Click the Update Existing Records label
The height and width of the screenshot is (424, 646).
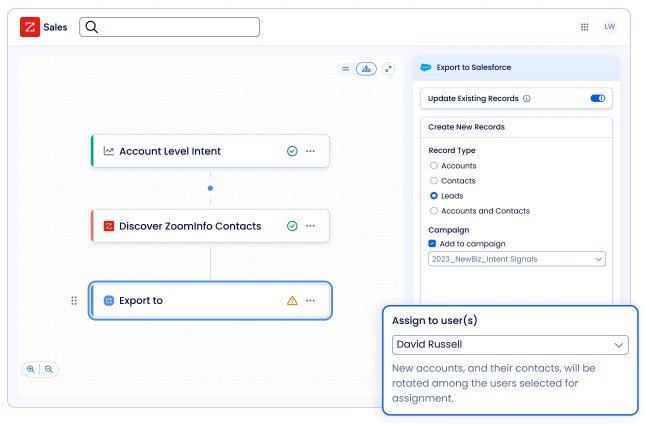pos(473,98)
